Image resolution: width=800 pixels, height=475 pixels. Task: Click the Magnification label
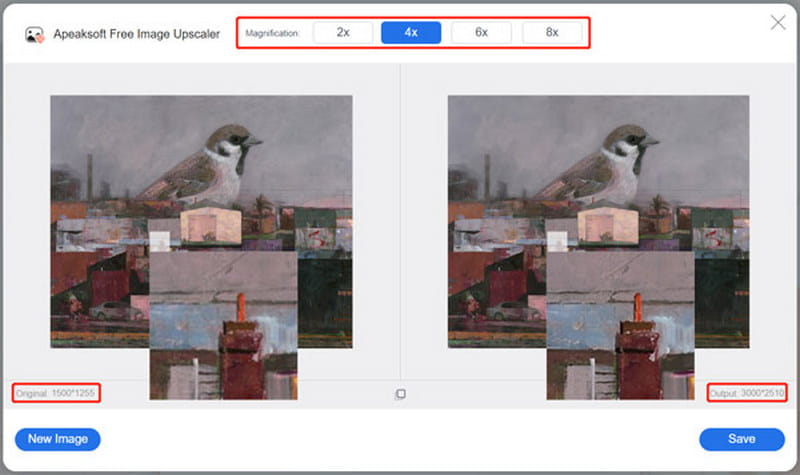pos(272,33)
